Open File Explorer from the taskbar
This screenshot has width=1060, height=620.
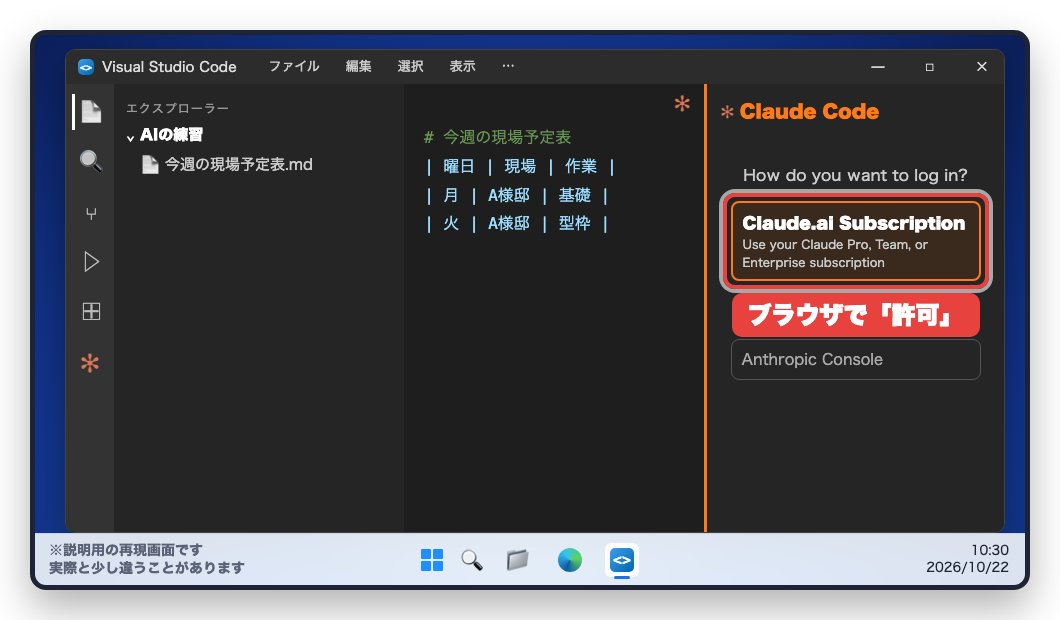coord(518,560)
